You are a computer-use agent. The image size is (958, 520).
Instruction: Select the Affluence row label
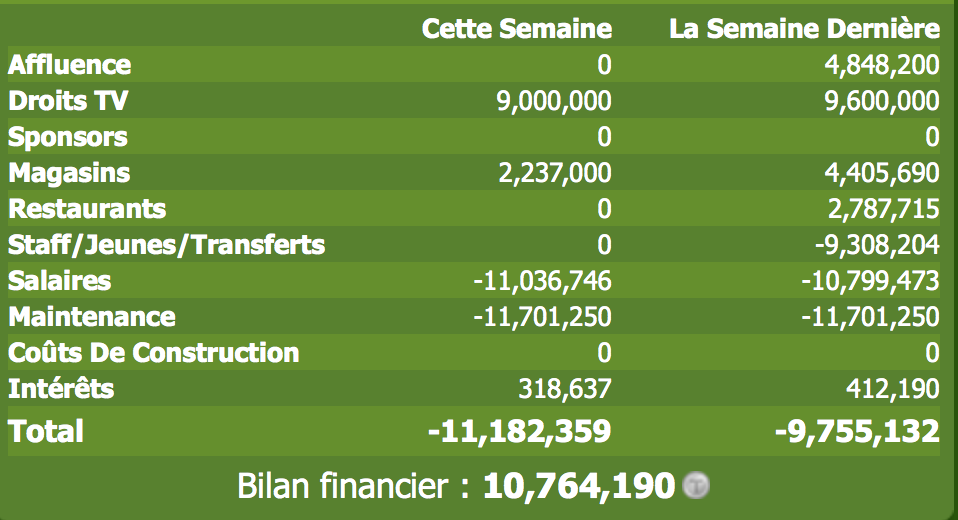coord(69,65)
